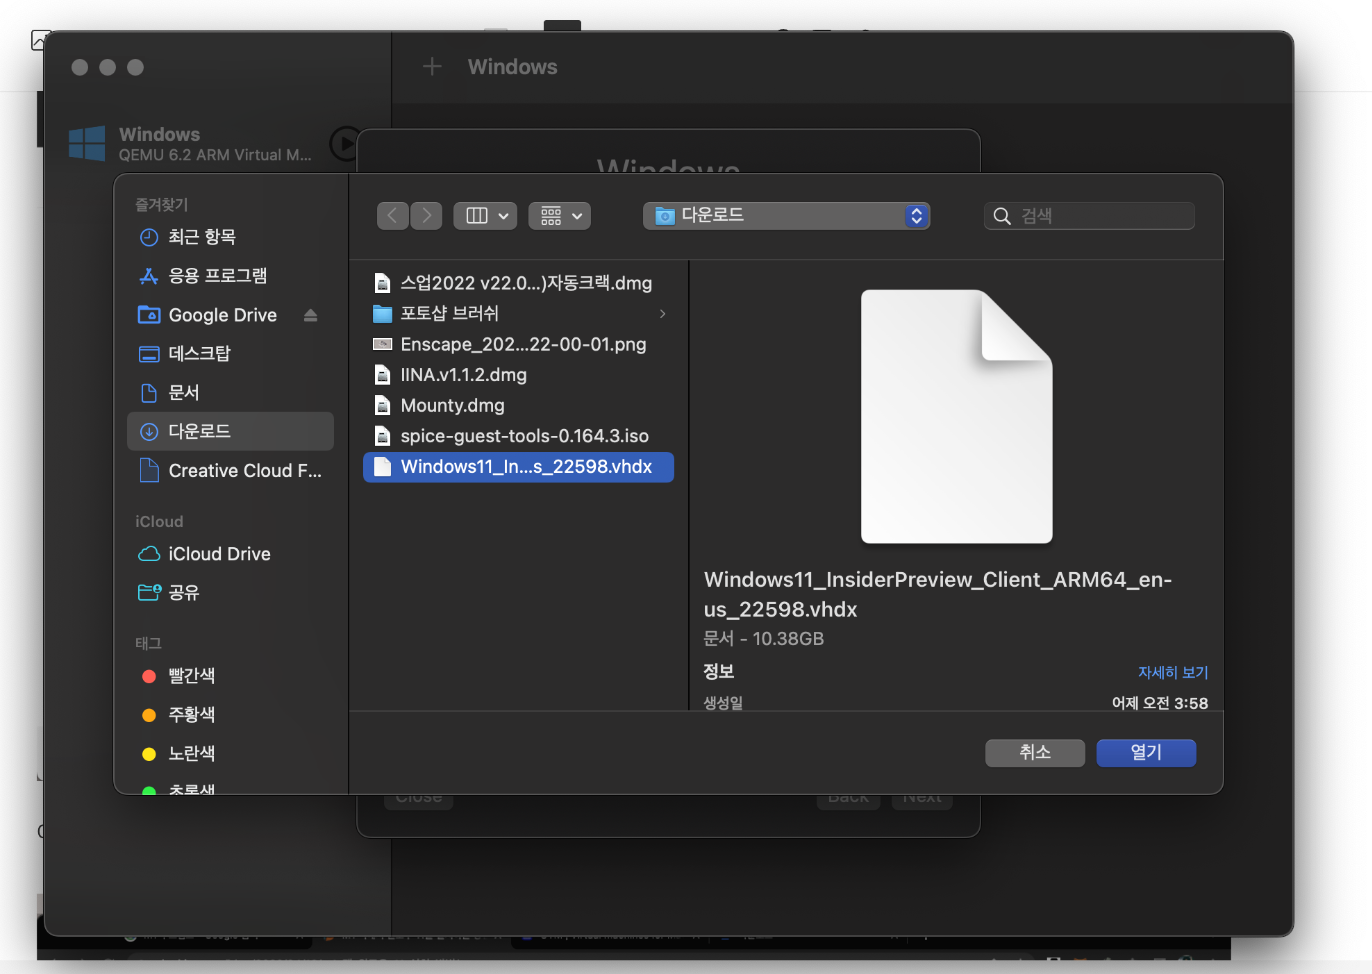This screenshot has height=974, width=1372.
Task: Click the search (검색) field
Action: coord(1090,216)
